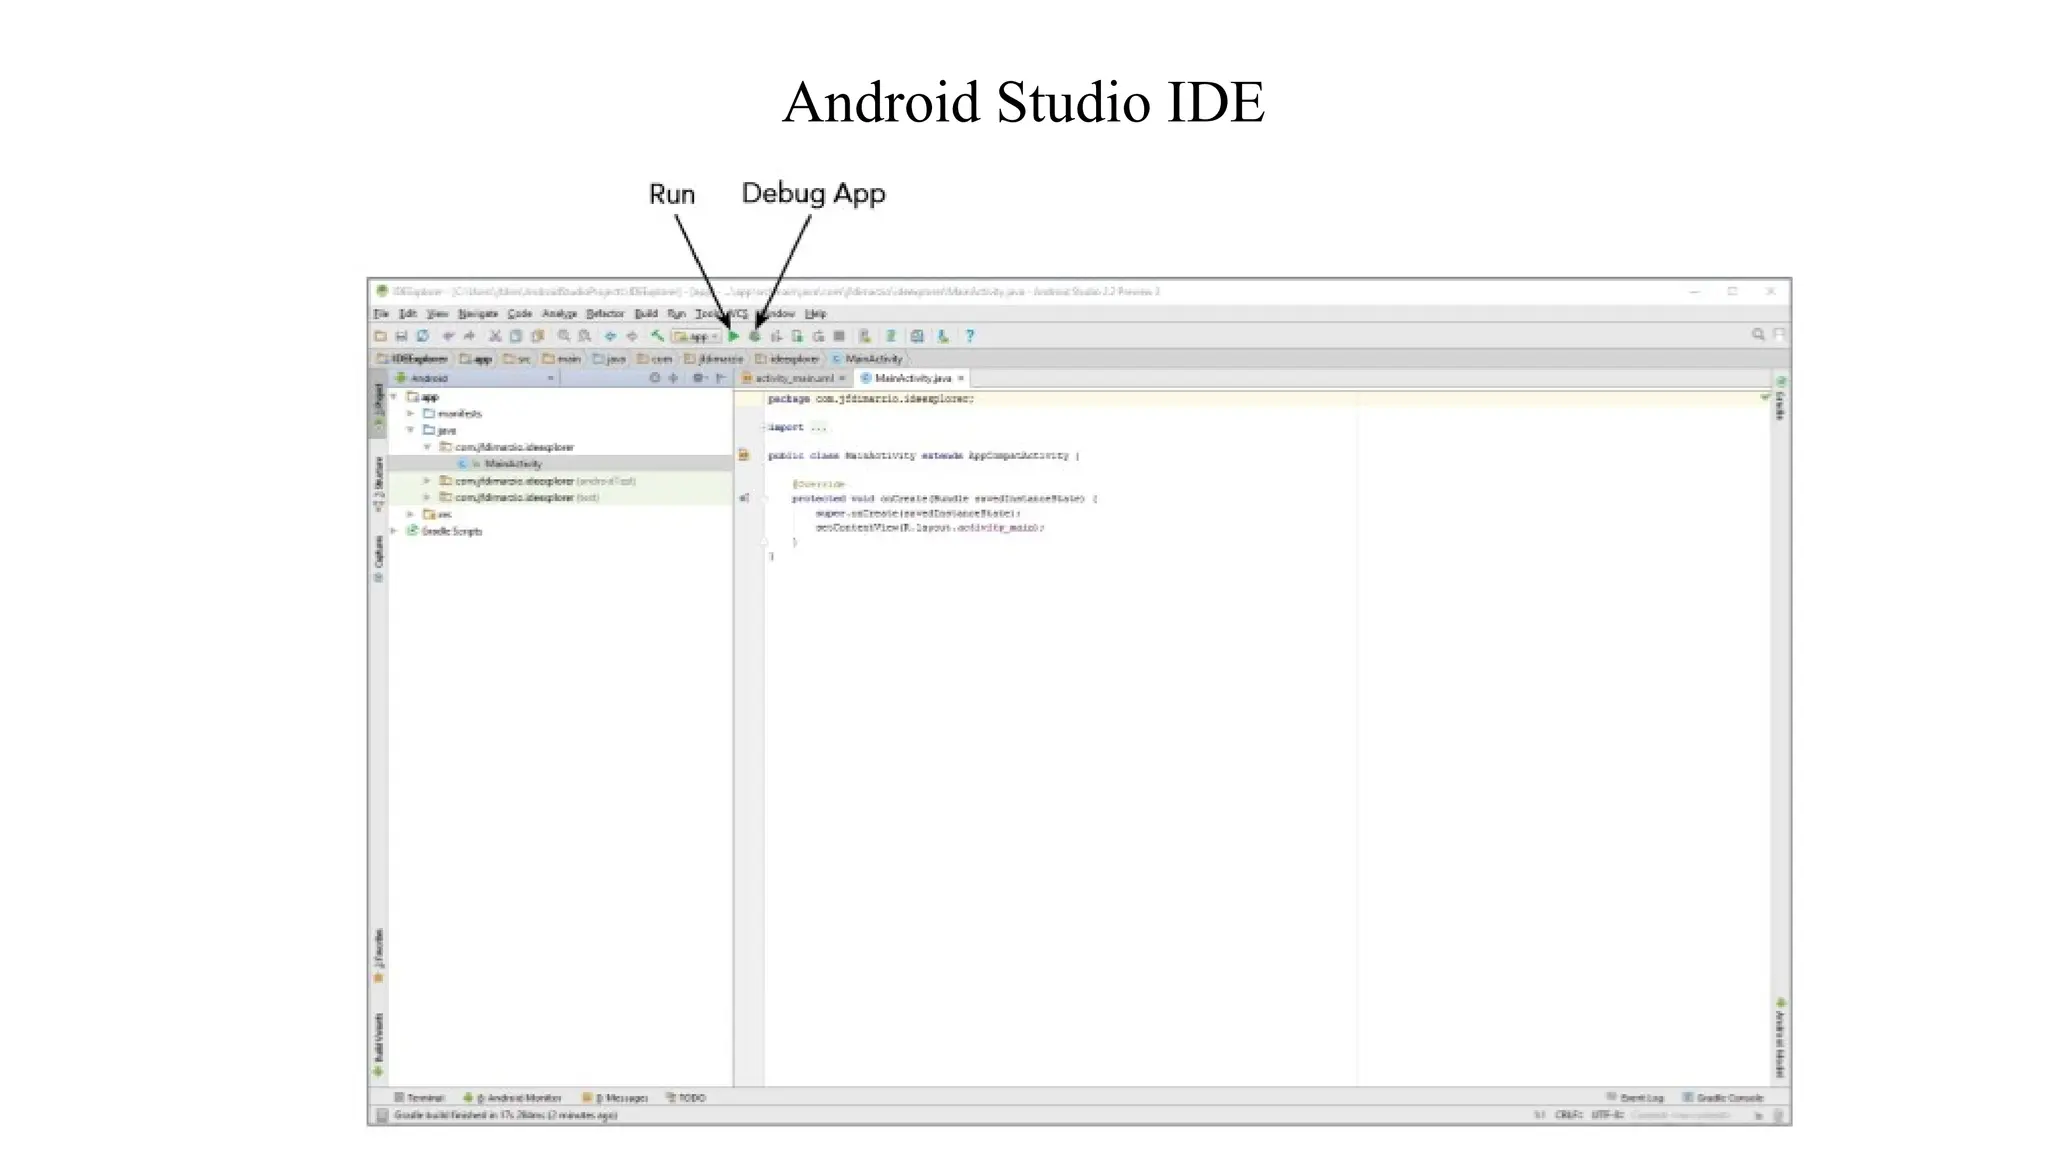Click the Help question mark icon
This screenshot has height=1152, width=2048.
969,337
